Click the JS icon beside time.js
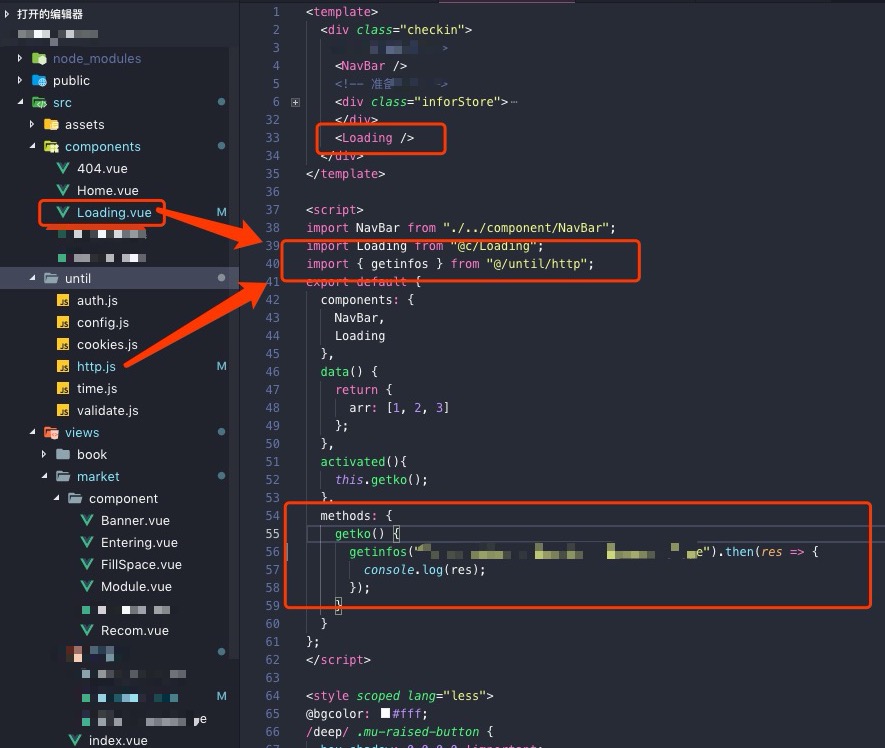 [x=63, y=388]
